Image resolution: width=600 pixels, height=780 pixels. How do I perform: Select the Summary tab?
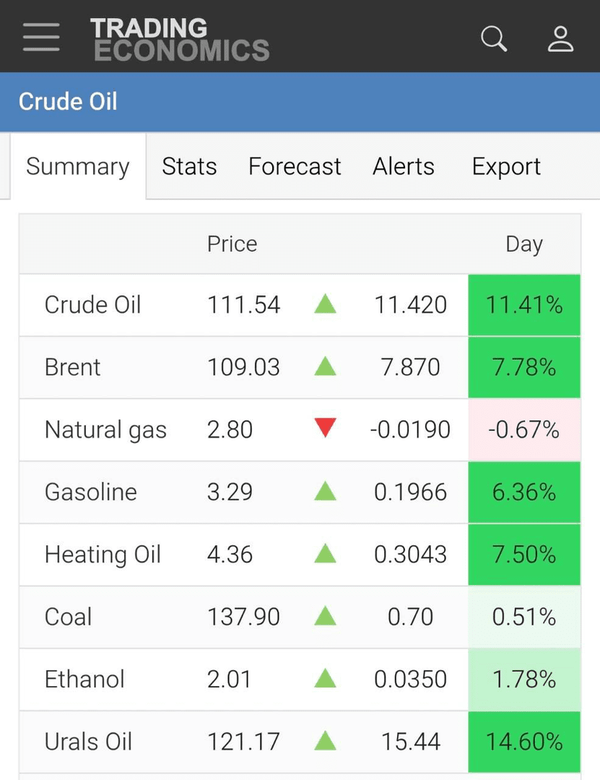pos(78,167)
